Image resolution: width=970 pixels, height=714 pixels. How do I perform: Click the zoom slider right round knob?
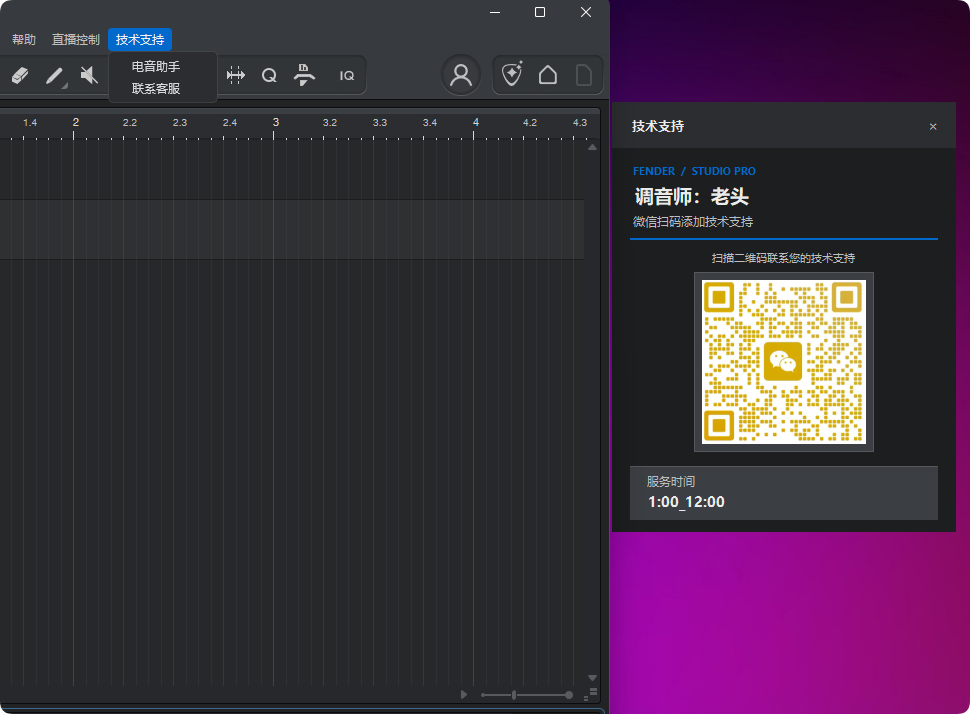[569, 695]
